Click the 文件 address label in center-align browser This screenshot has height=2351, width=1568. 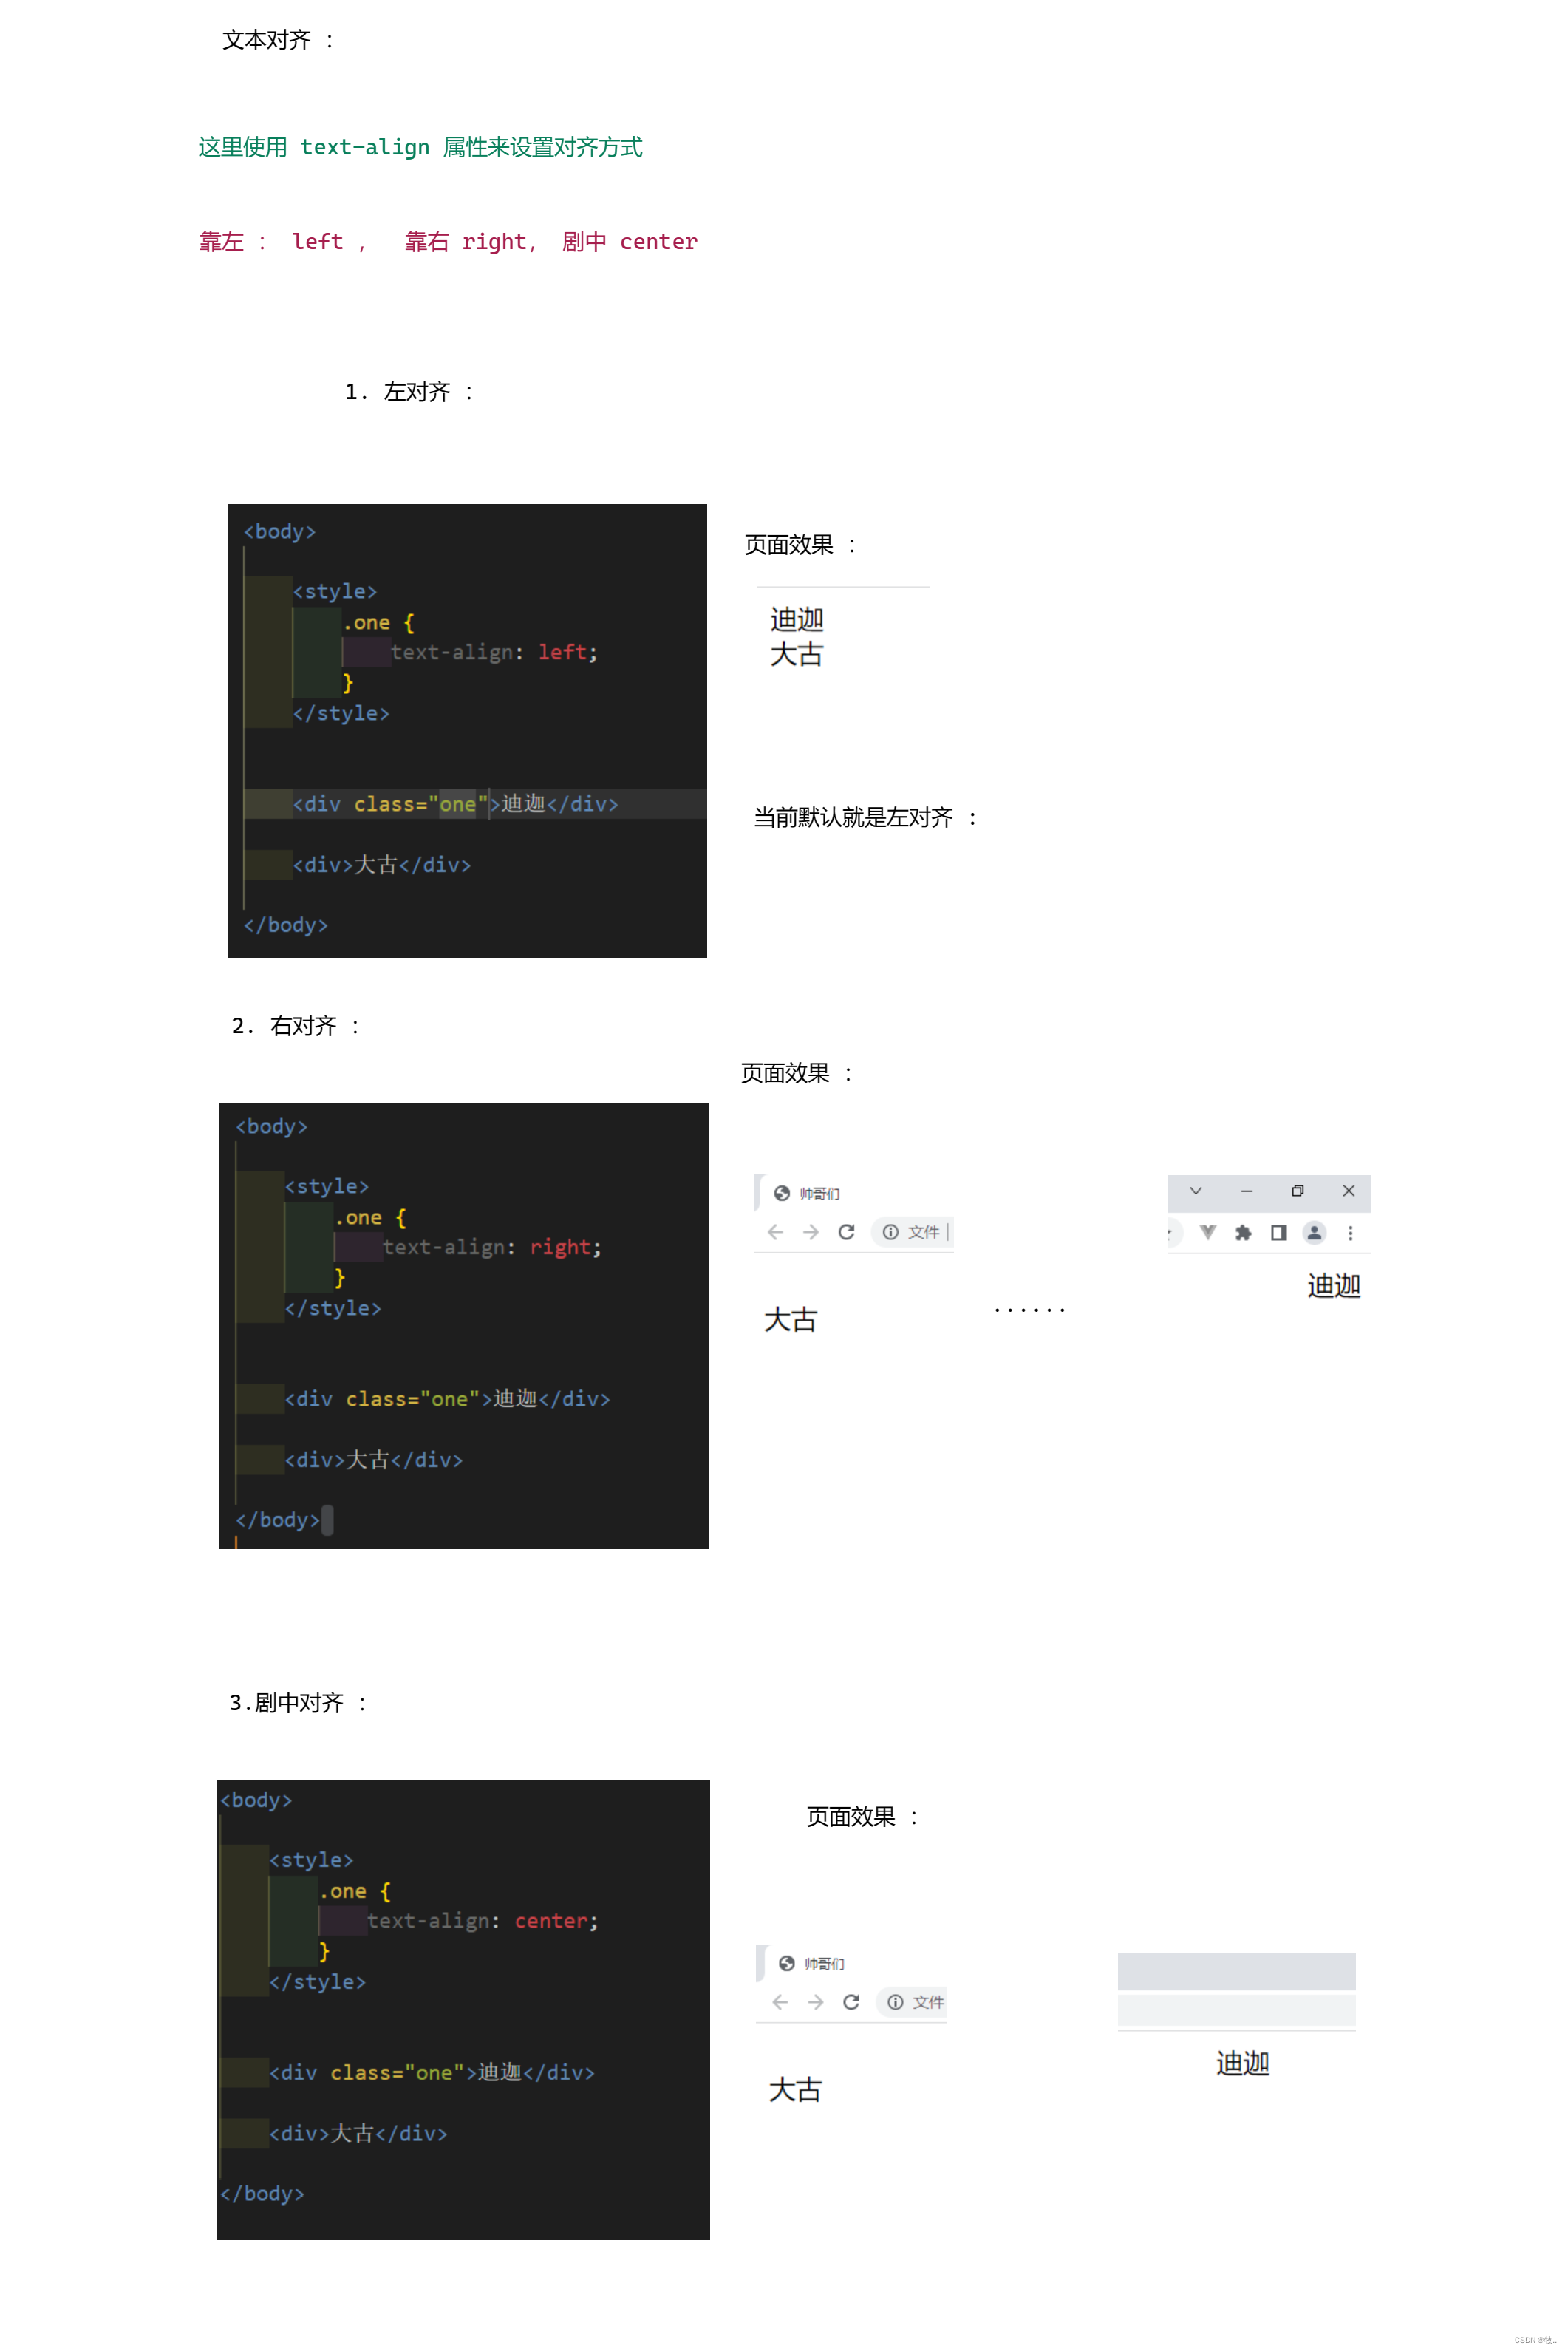(928, 2002)
